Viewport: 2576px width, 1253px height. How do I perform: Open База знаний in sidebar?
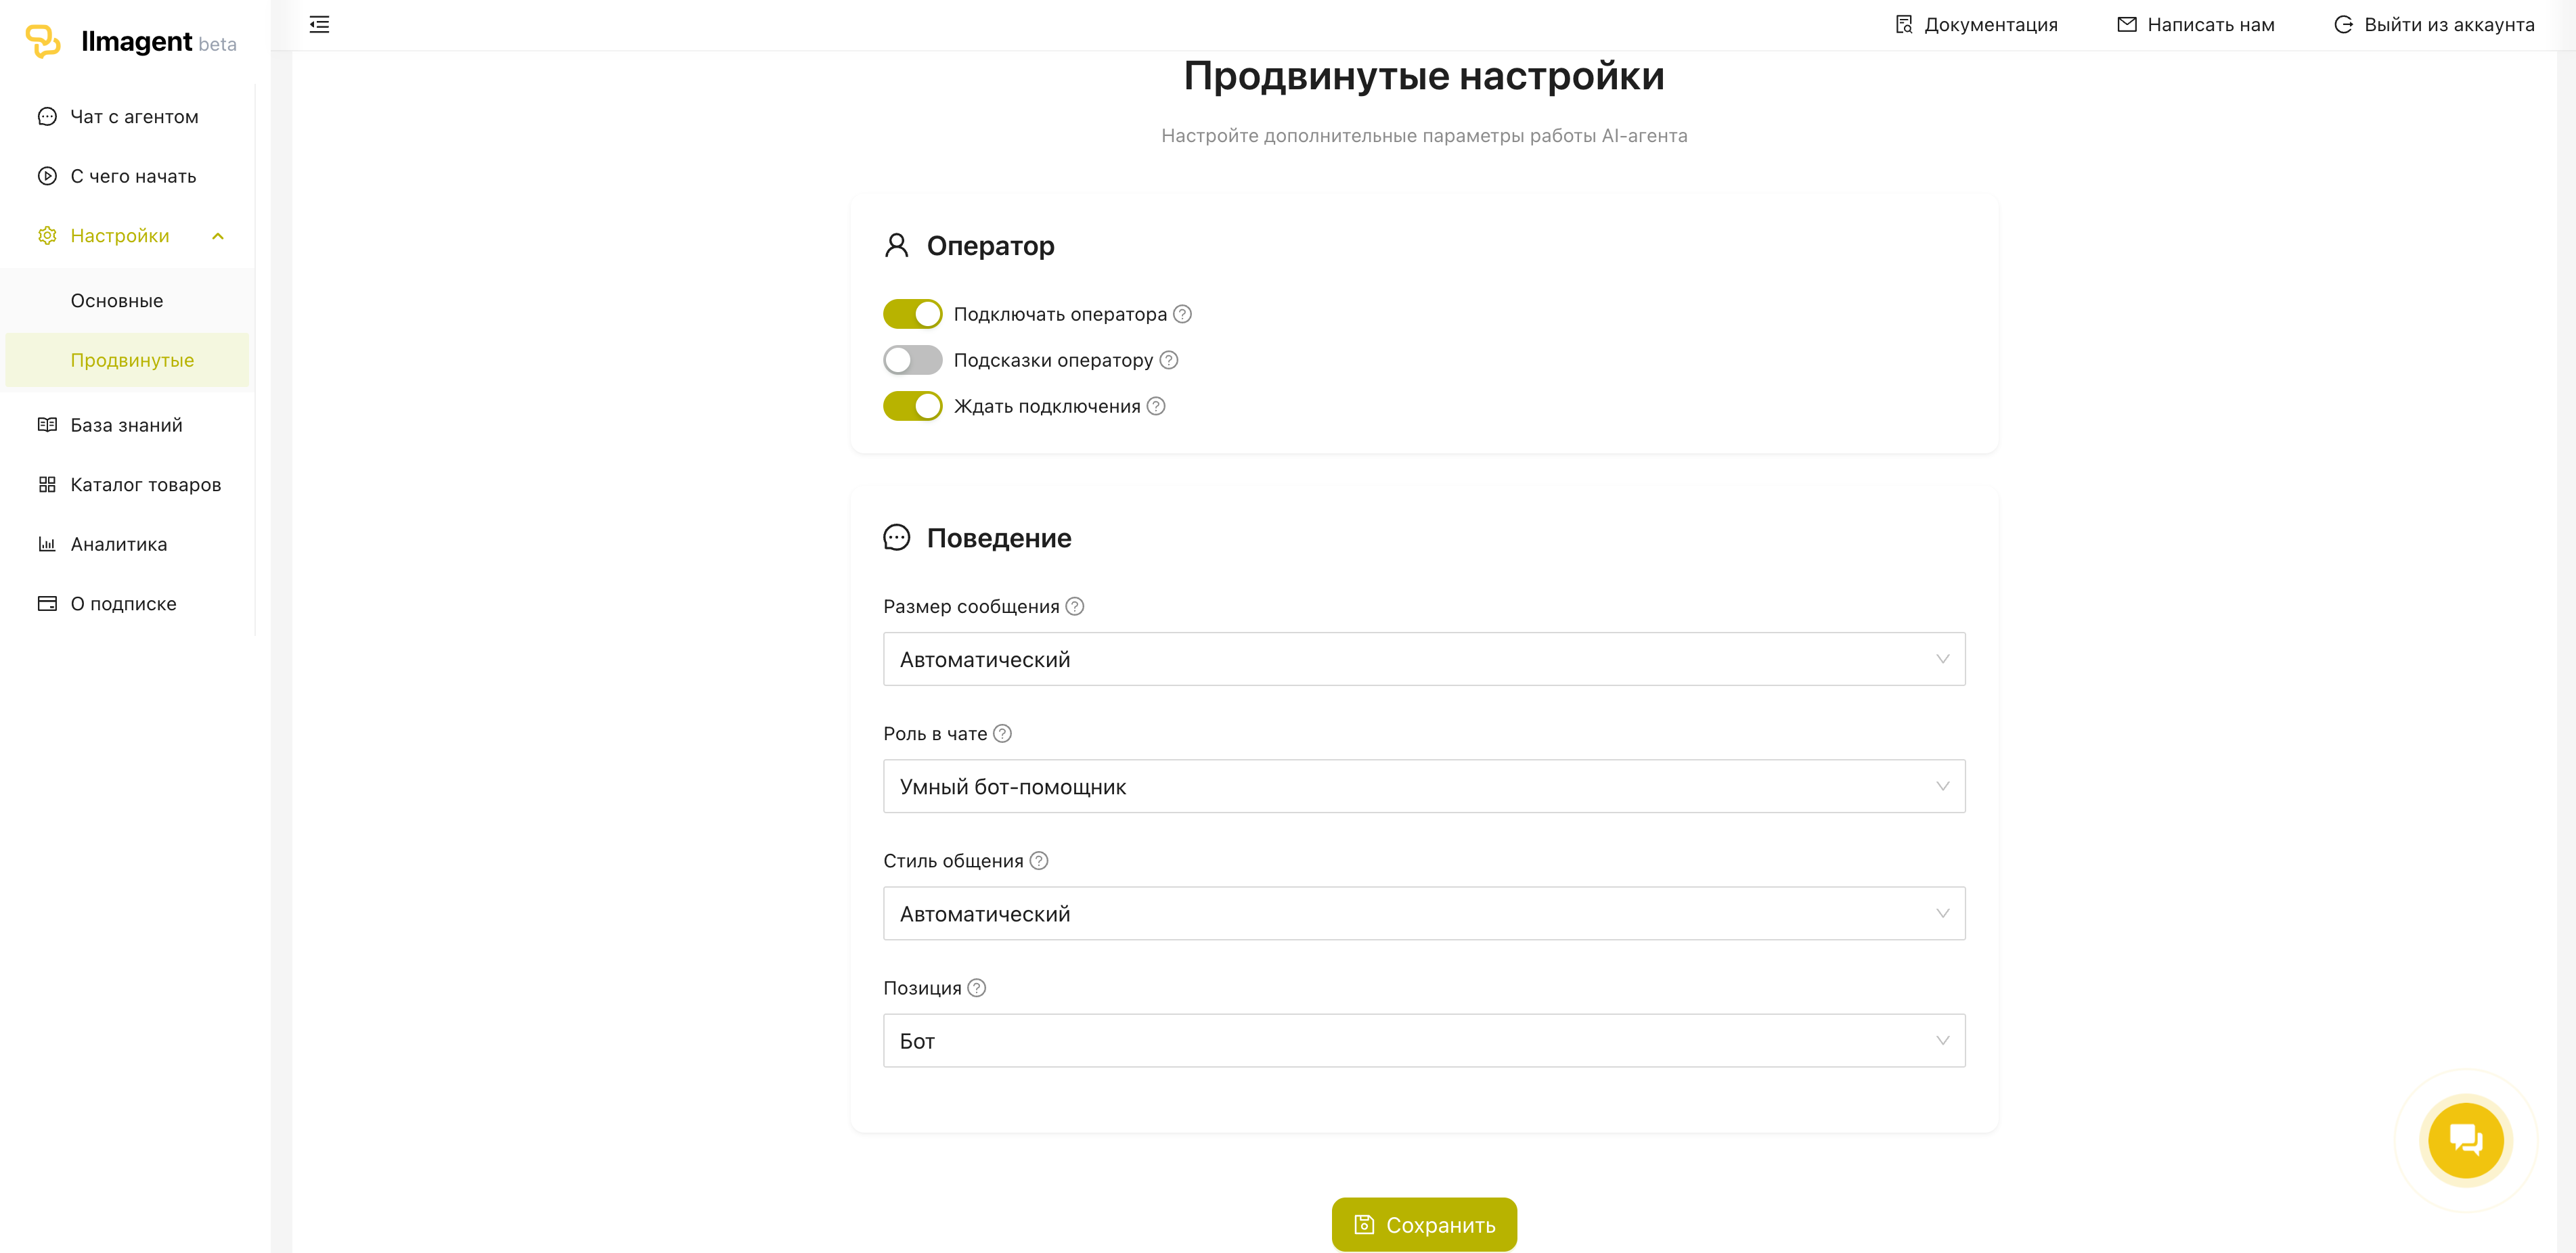126,425
